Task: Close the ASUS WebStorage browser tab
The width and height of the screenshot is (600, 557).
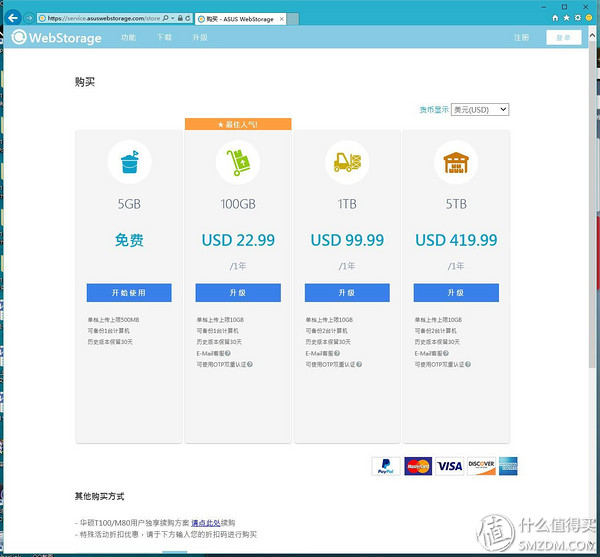Action: 282,19
